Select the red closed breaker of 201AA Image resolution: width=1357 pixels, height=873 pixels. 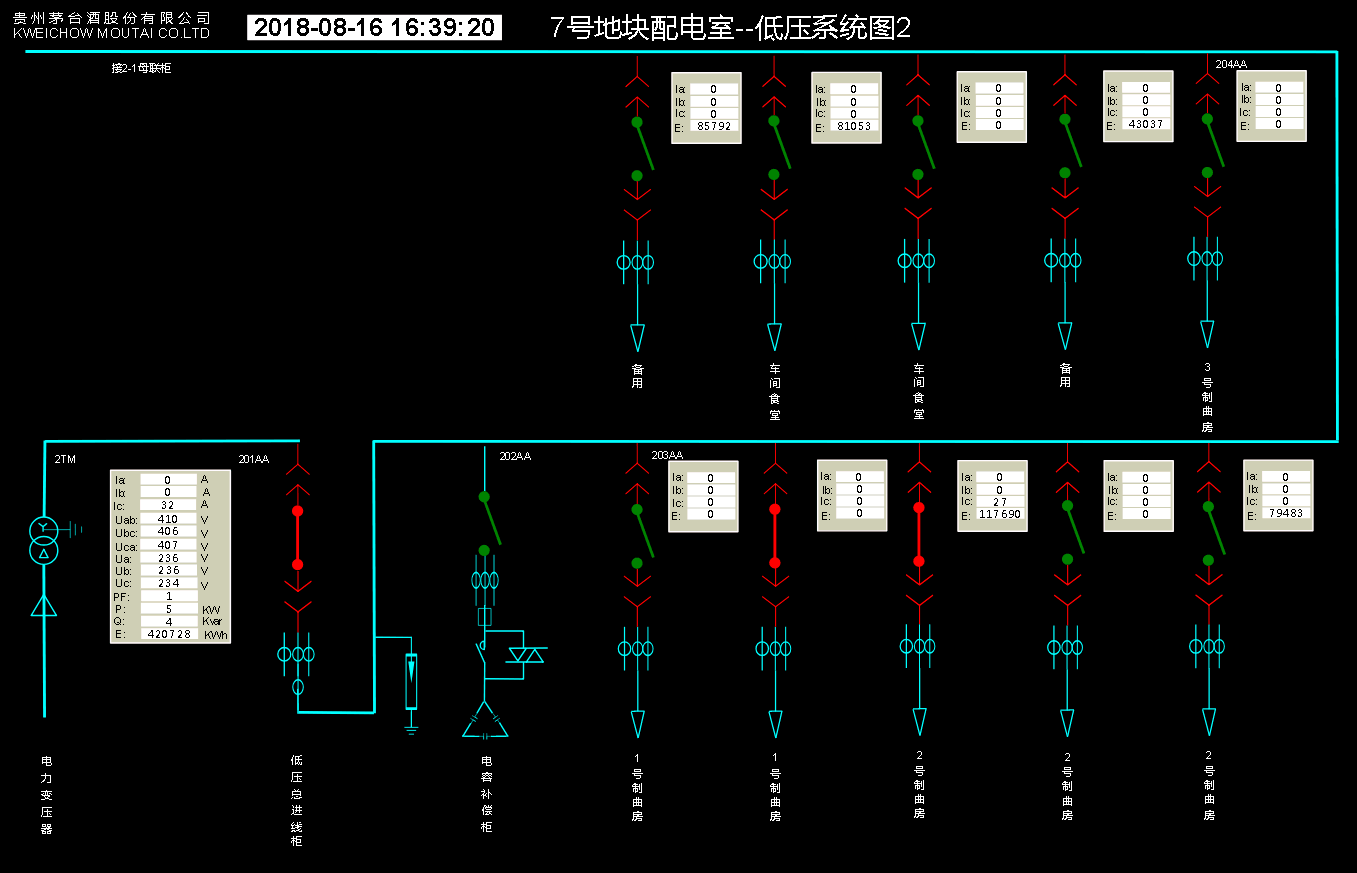pyautogui.click(x=297, y=538)
